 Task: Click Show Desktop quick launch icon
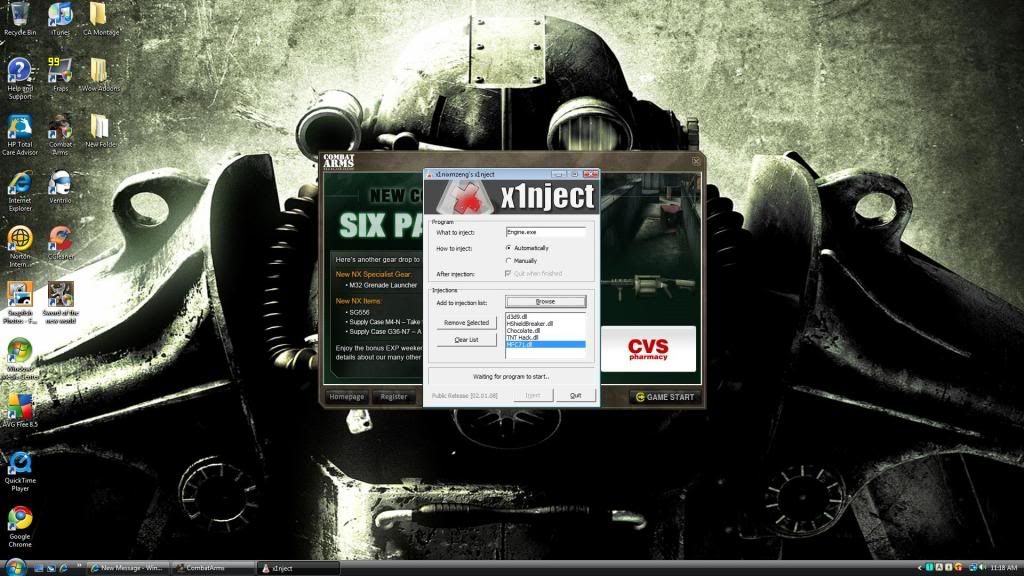tap(39, 568)
